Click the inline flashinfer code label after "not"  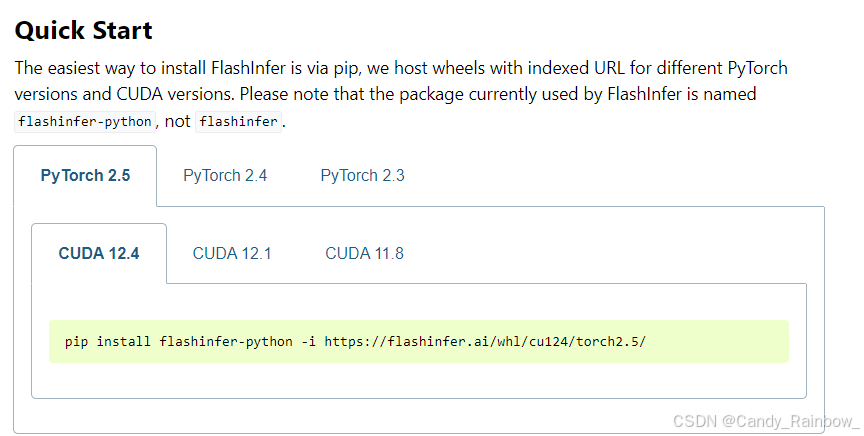(x=239, y=121)
